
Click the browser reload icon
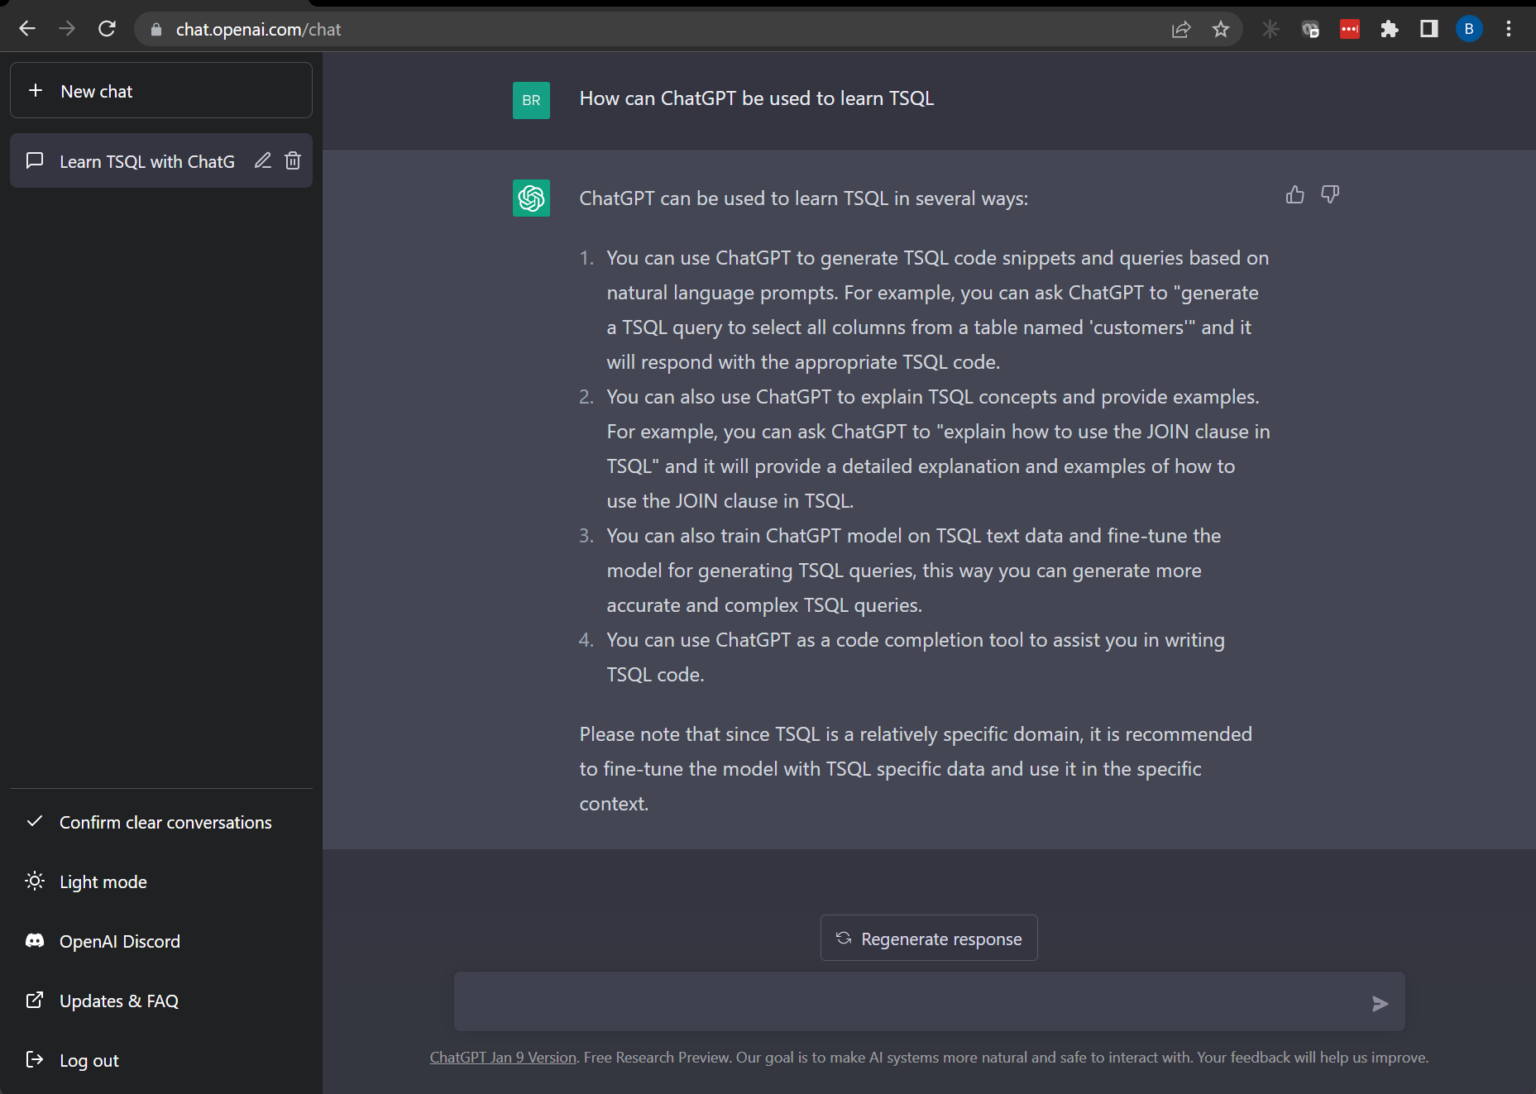coord(106,27)
